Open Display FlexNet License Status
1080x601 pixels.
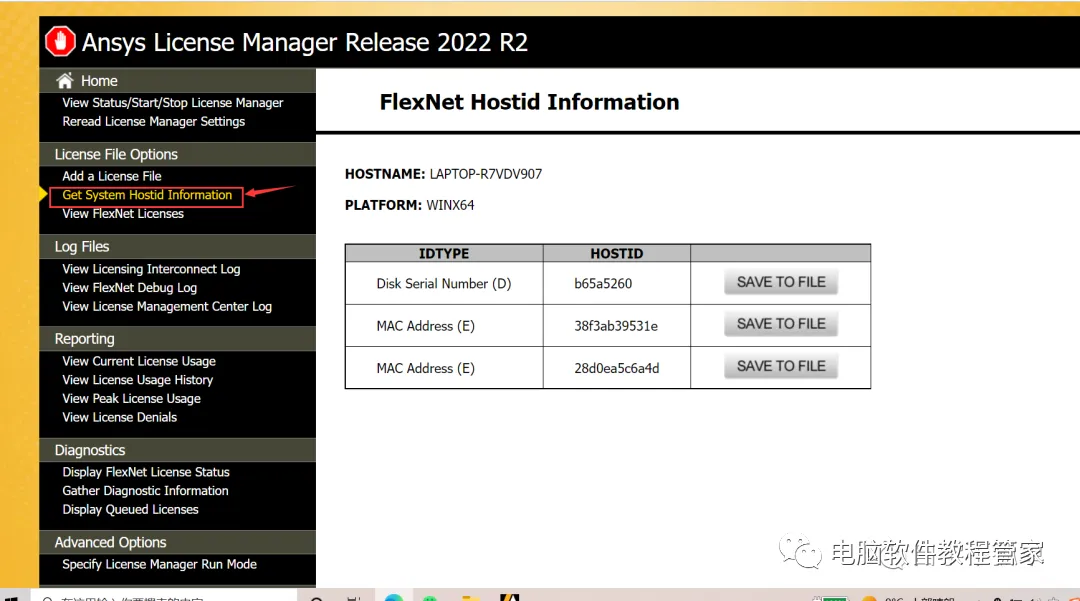point(145,472)
